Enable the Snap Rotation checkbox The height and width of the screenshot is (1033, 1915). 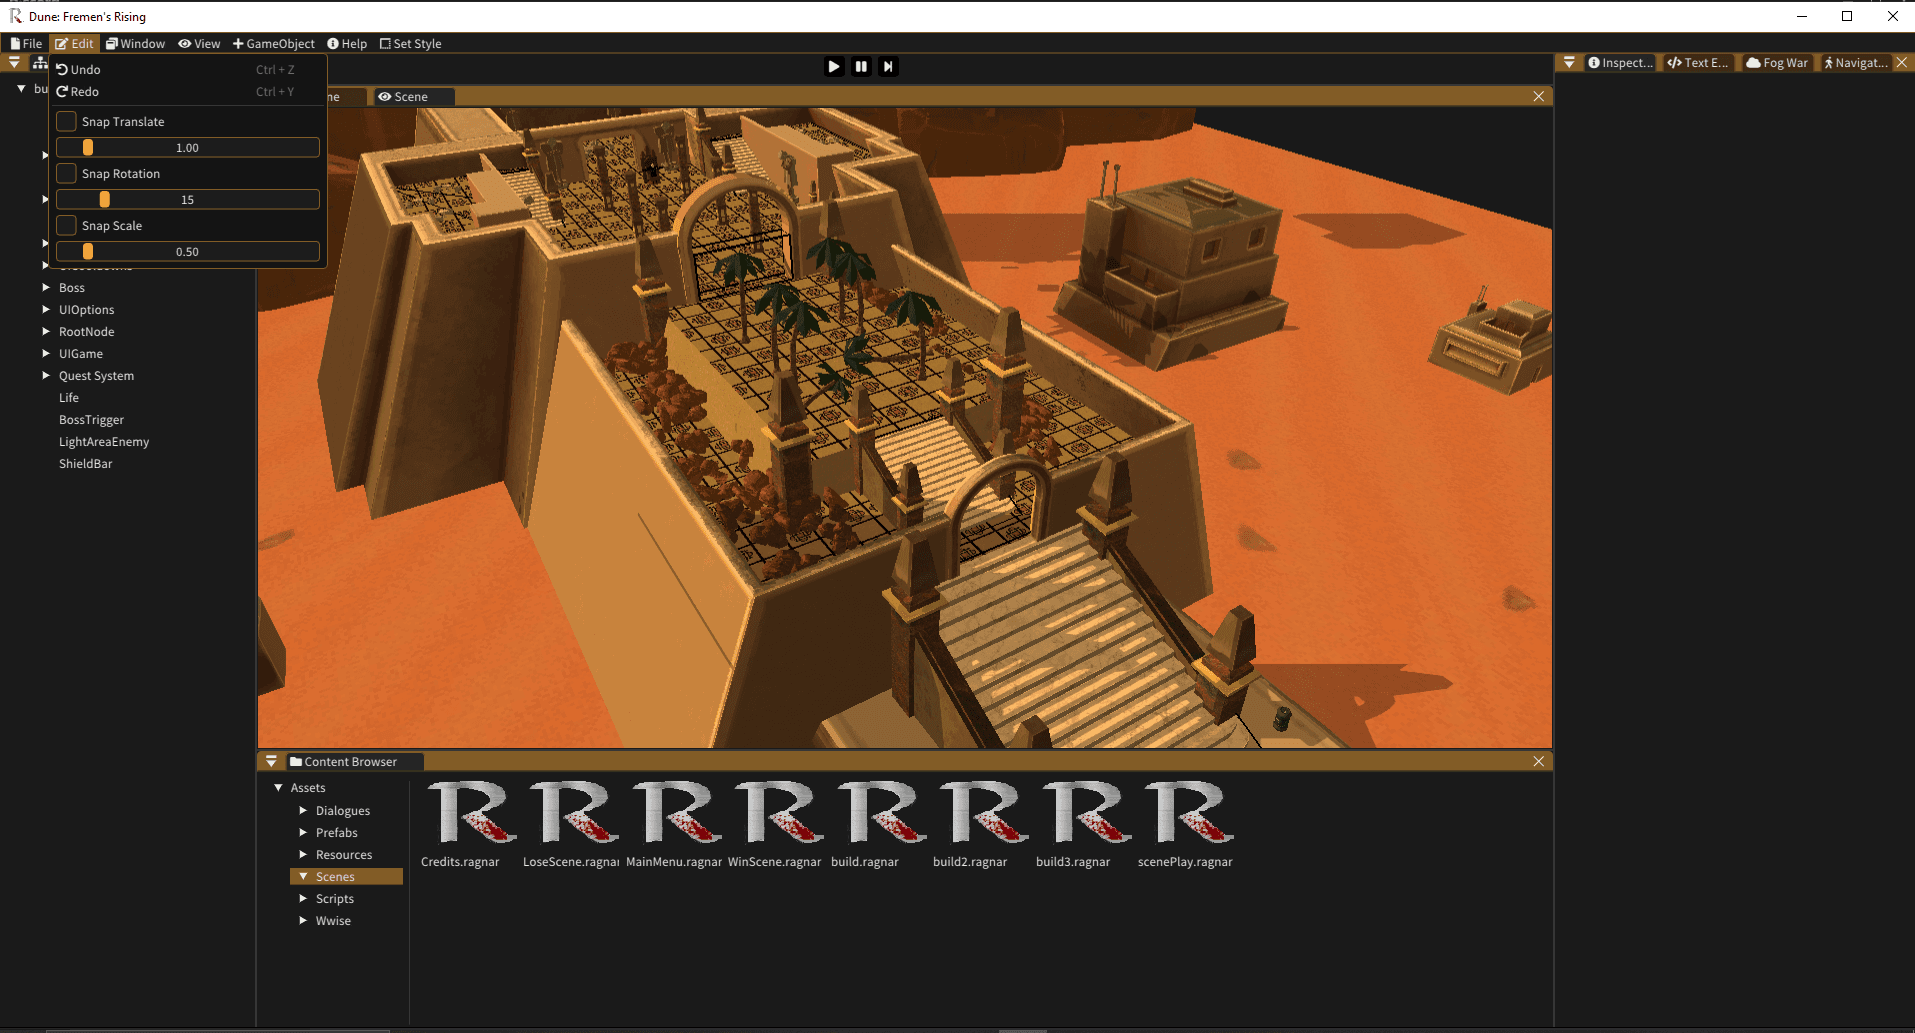66,173
